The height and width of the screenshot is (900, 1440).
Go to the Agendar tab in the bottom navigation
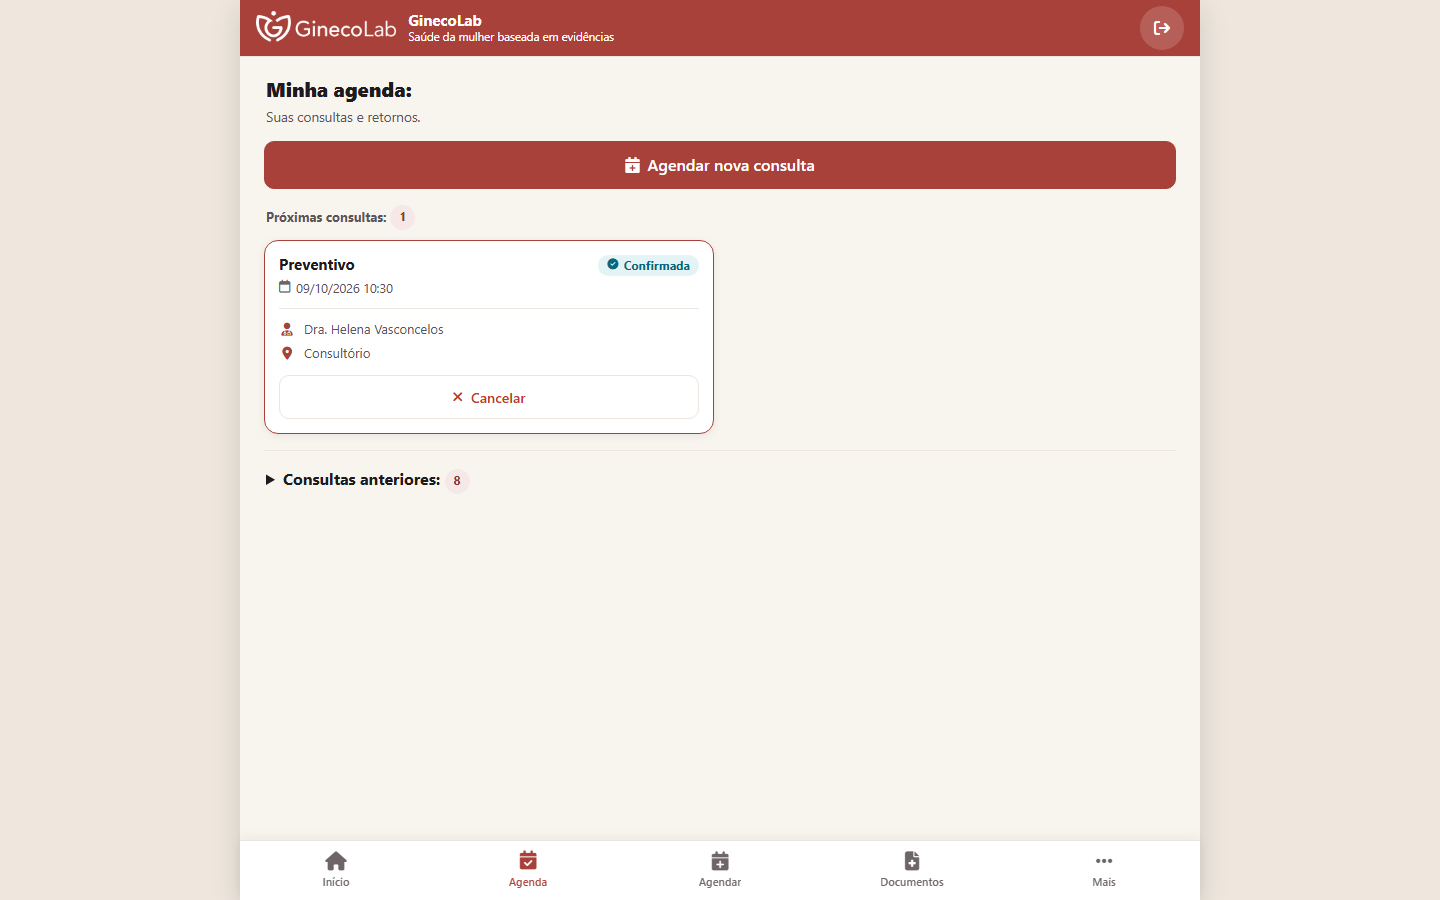(x=720, y=869)
